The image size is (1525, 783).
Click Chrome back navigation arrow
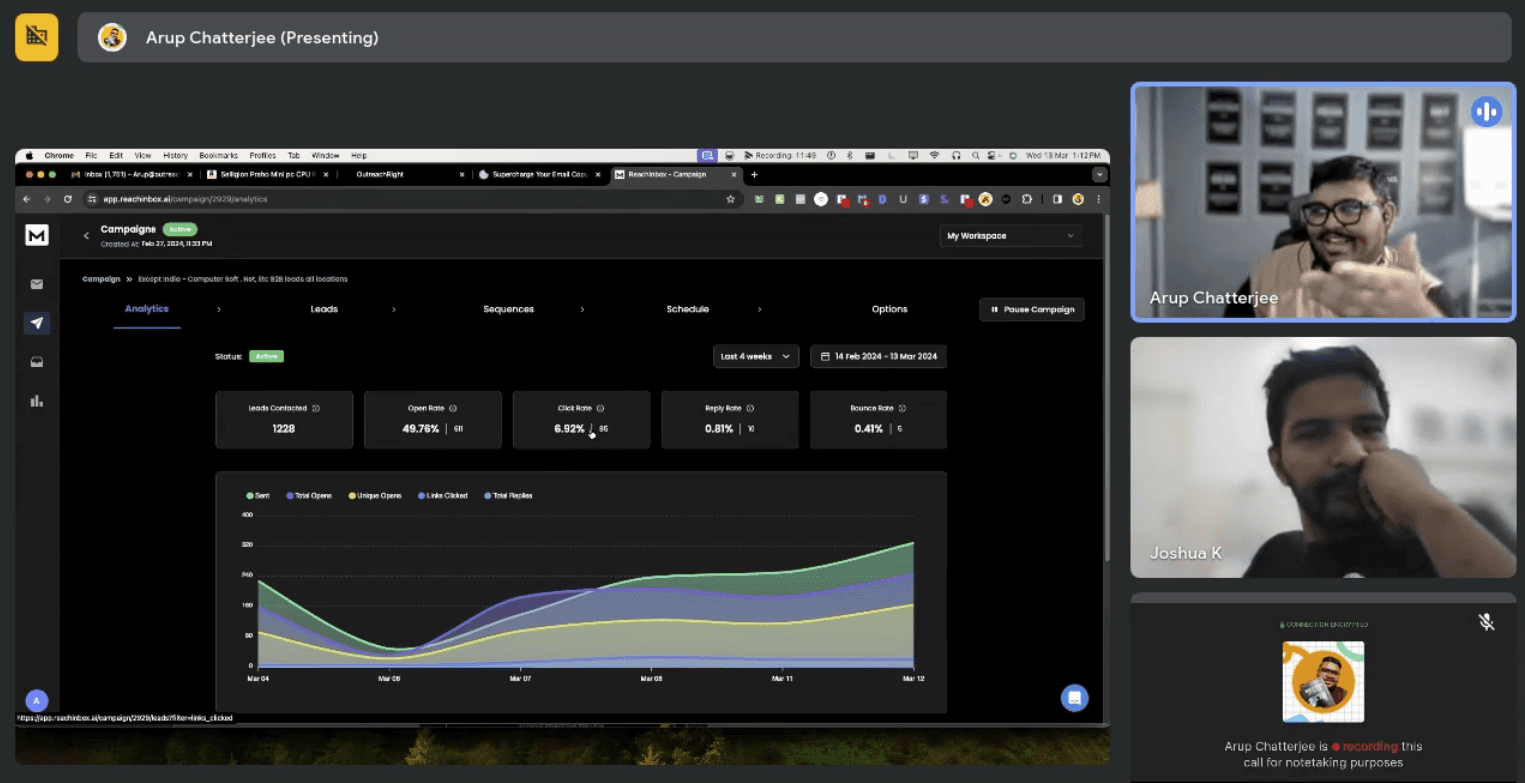pos(28,199)
